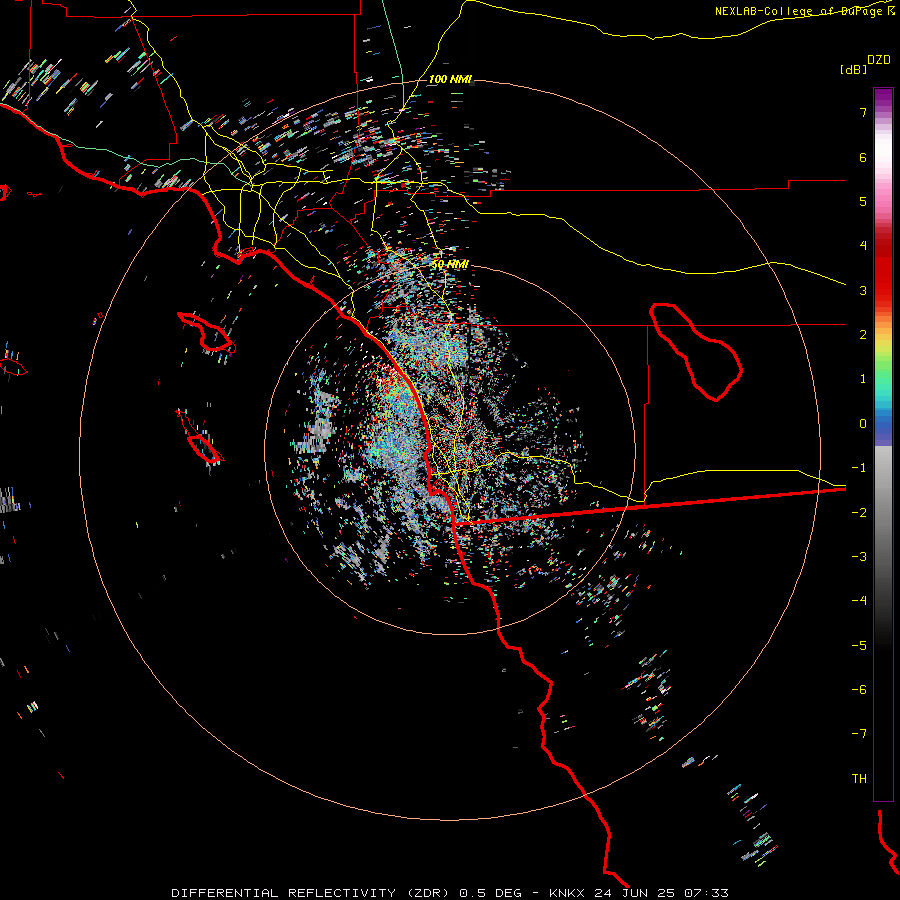Click the NEXLAB-College of DuPage credit text
The image size is (900, 900).
coord(804,11)
